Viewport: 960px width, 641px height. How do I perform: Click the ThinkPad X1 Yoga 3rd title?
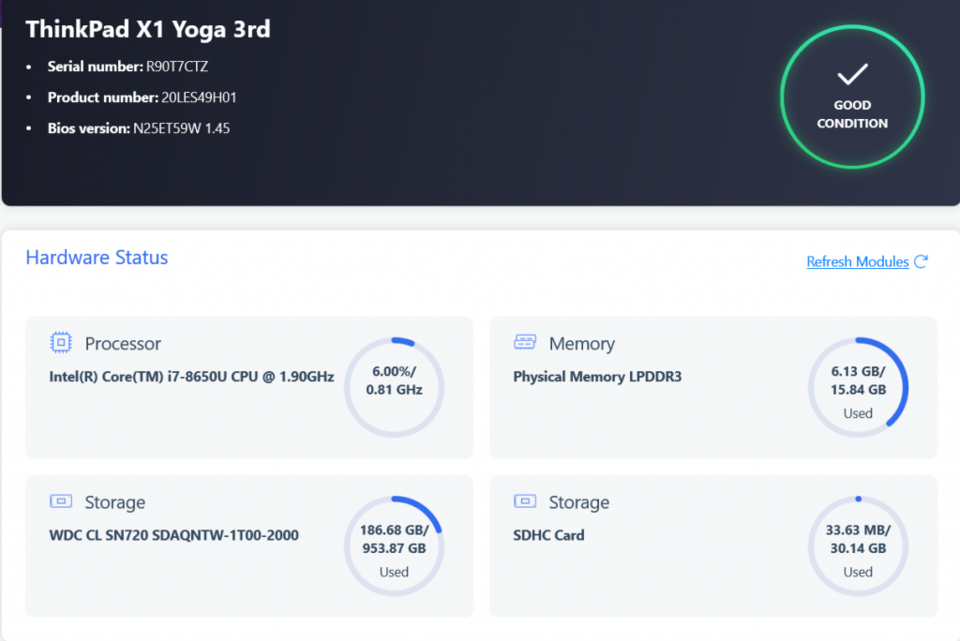coord(148,29)
